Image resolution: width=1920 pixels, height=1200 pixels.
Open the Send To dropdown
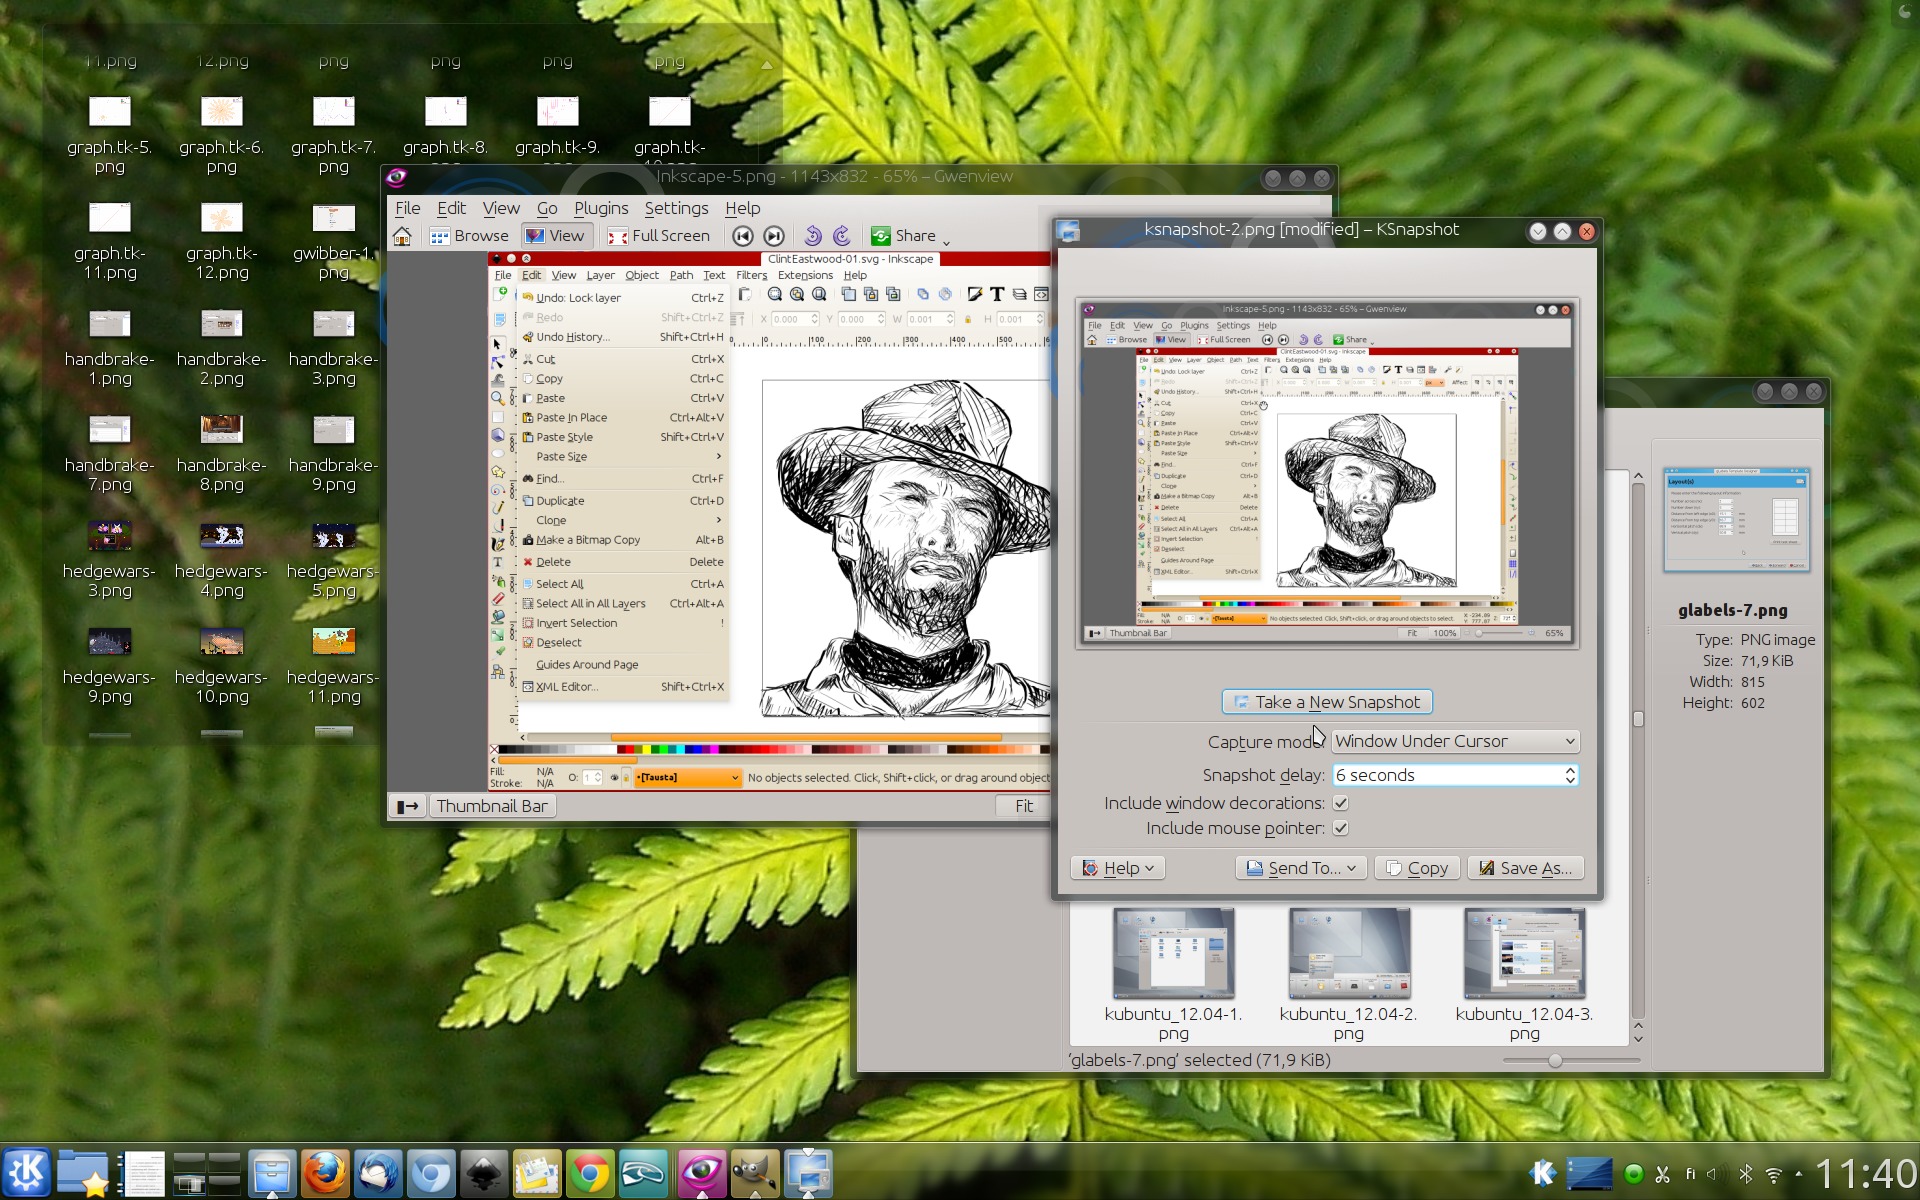pos(1300,868)
